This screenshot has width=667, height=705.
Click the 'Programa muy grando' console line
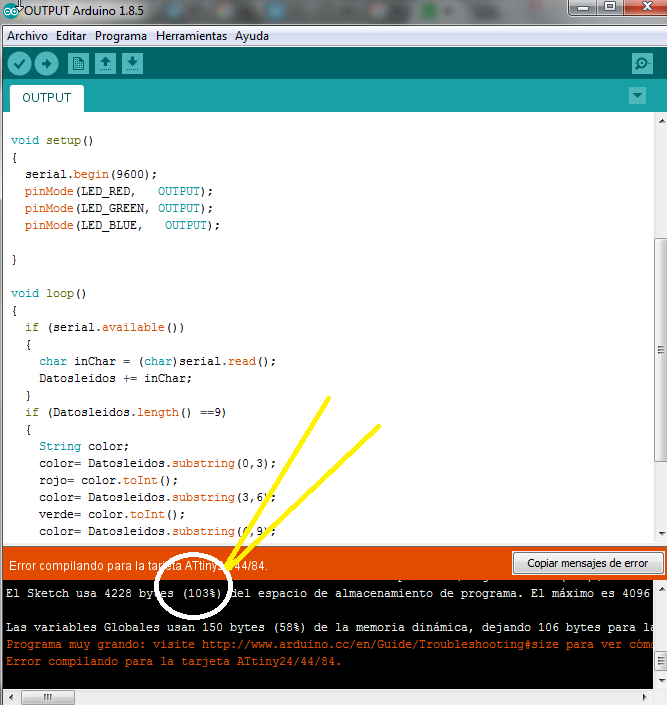click(x=328, y=644)
